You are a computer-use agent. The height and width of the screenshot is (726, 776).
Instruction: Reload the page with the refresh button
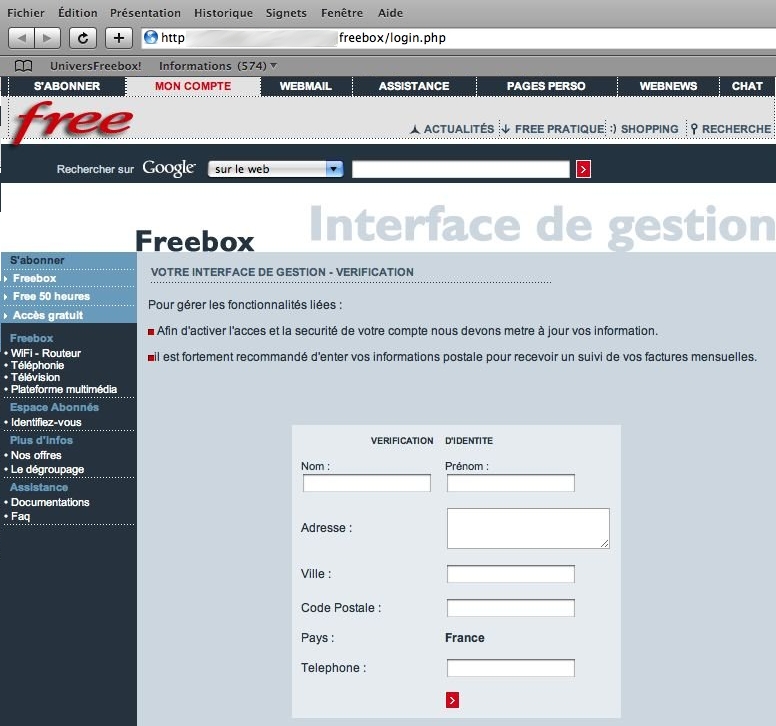(83, 38)
